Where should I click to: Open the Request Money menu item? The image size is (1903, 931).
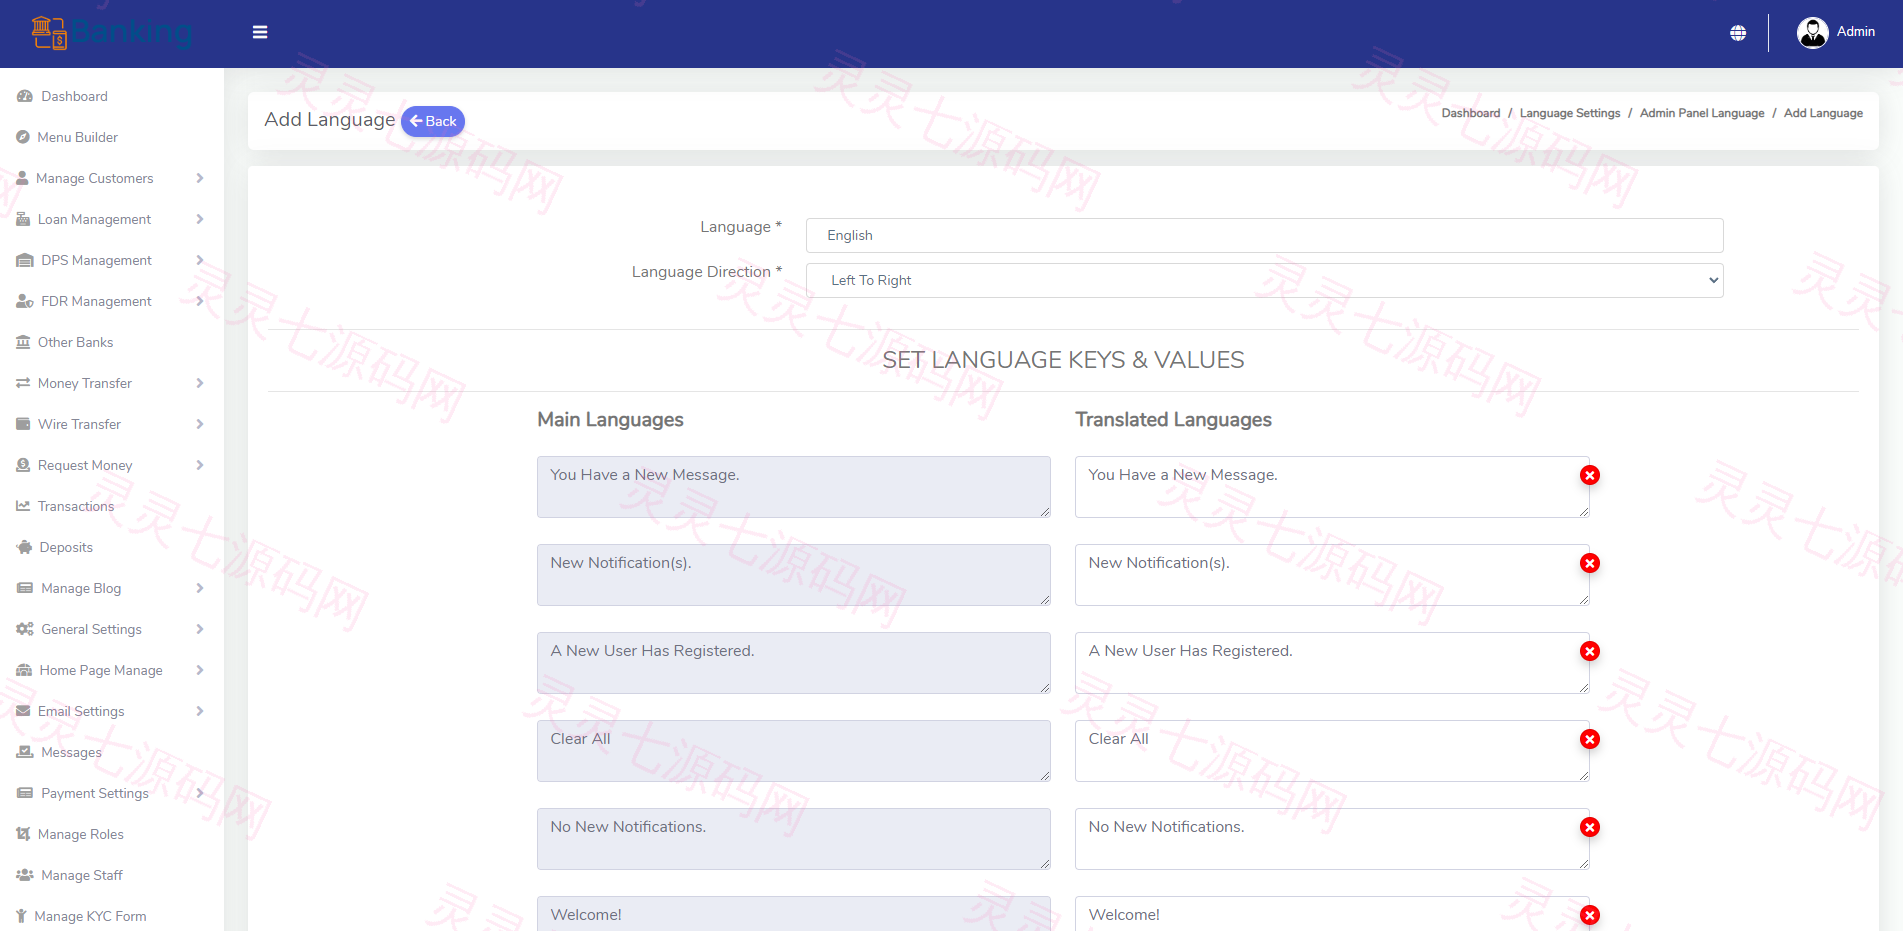click(111, 465)
